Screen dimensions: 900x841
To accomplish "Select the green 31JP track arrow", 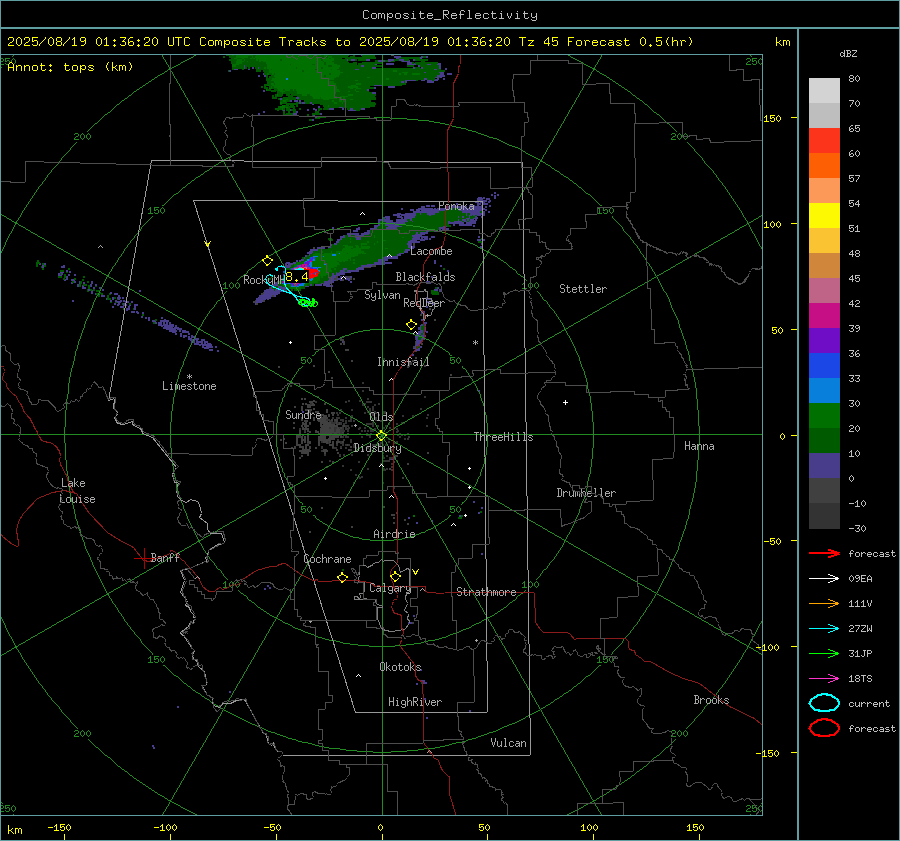I will pos(824,653).
